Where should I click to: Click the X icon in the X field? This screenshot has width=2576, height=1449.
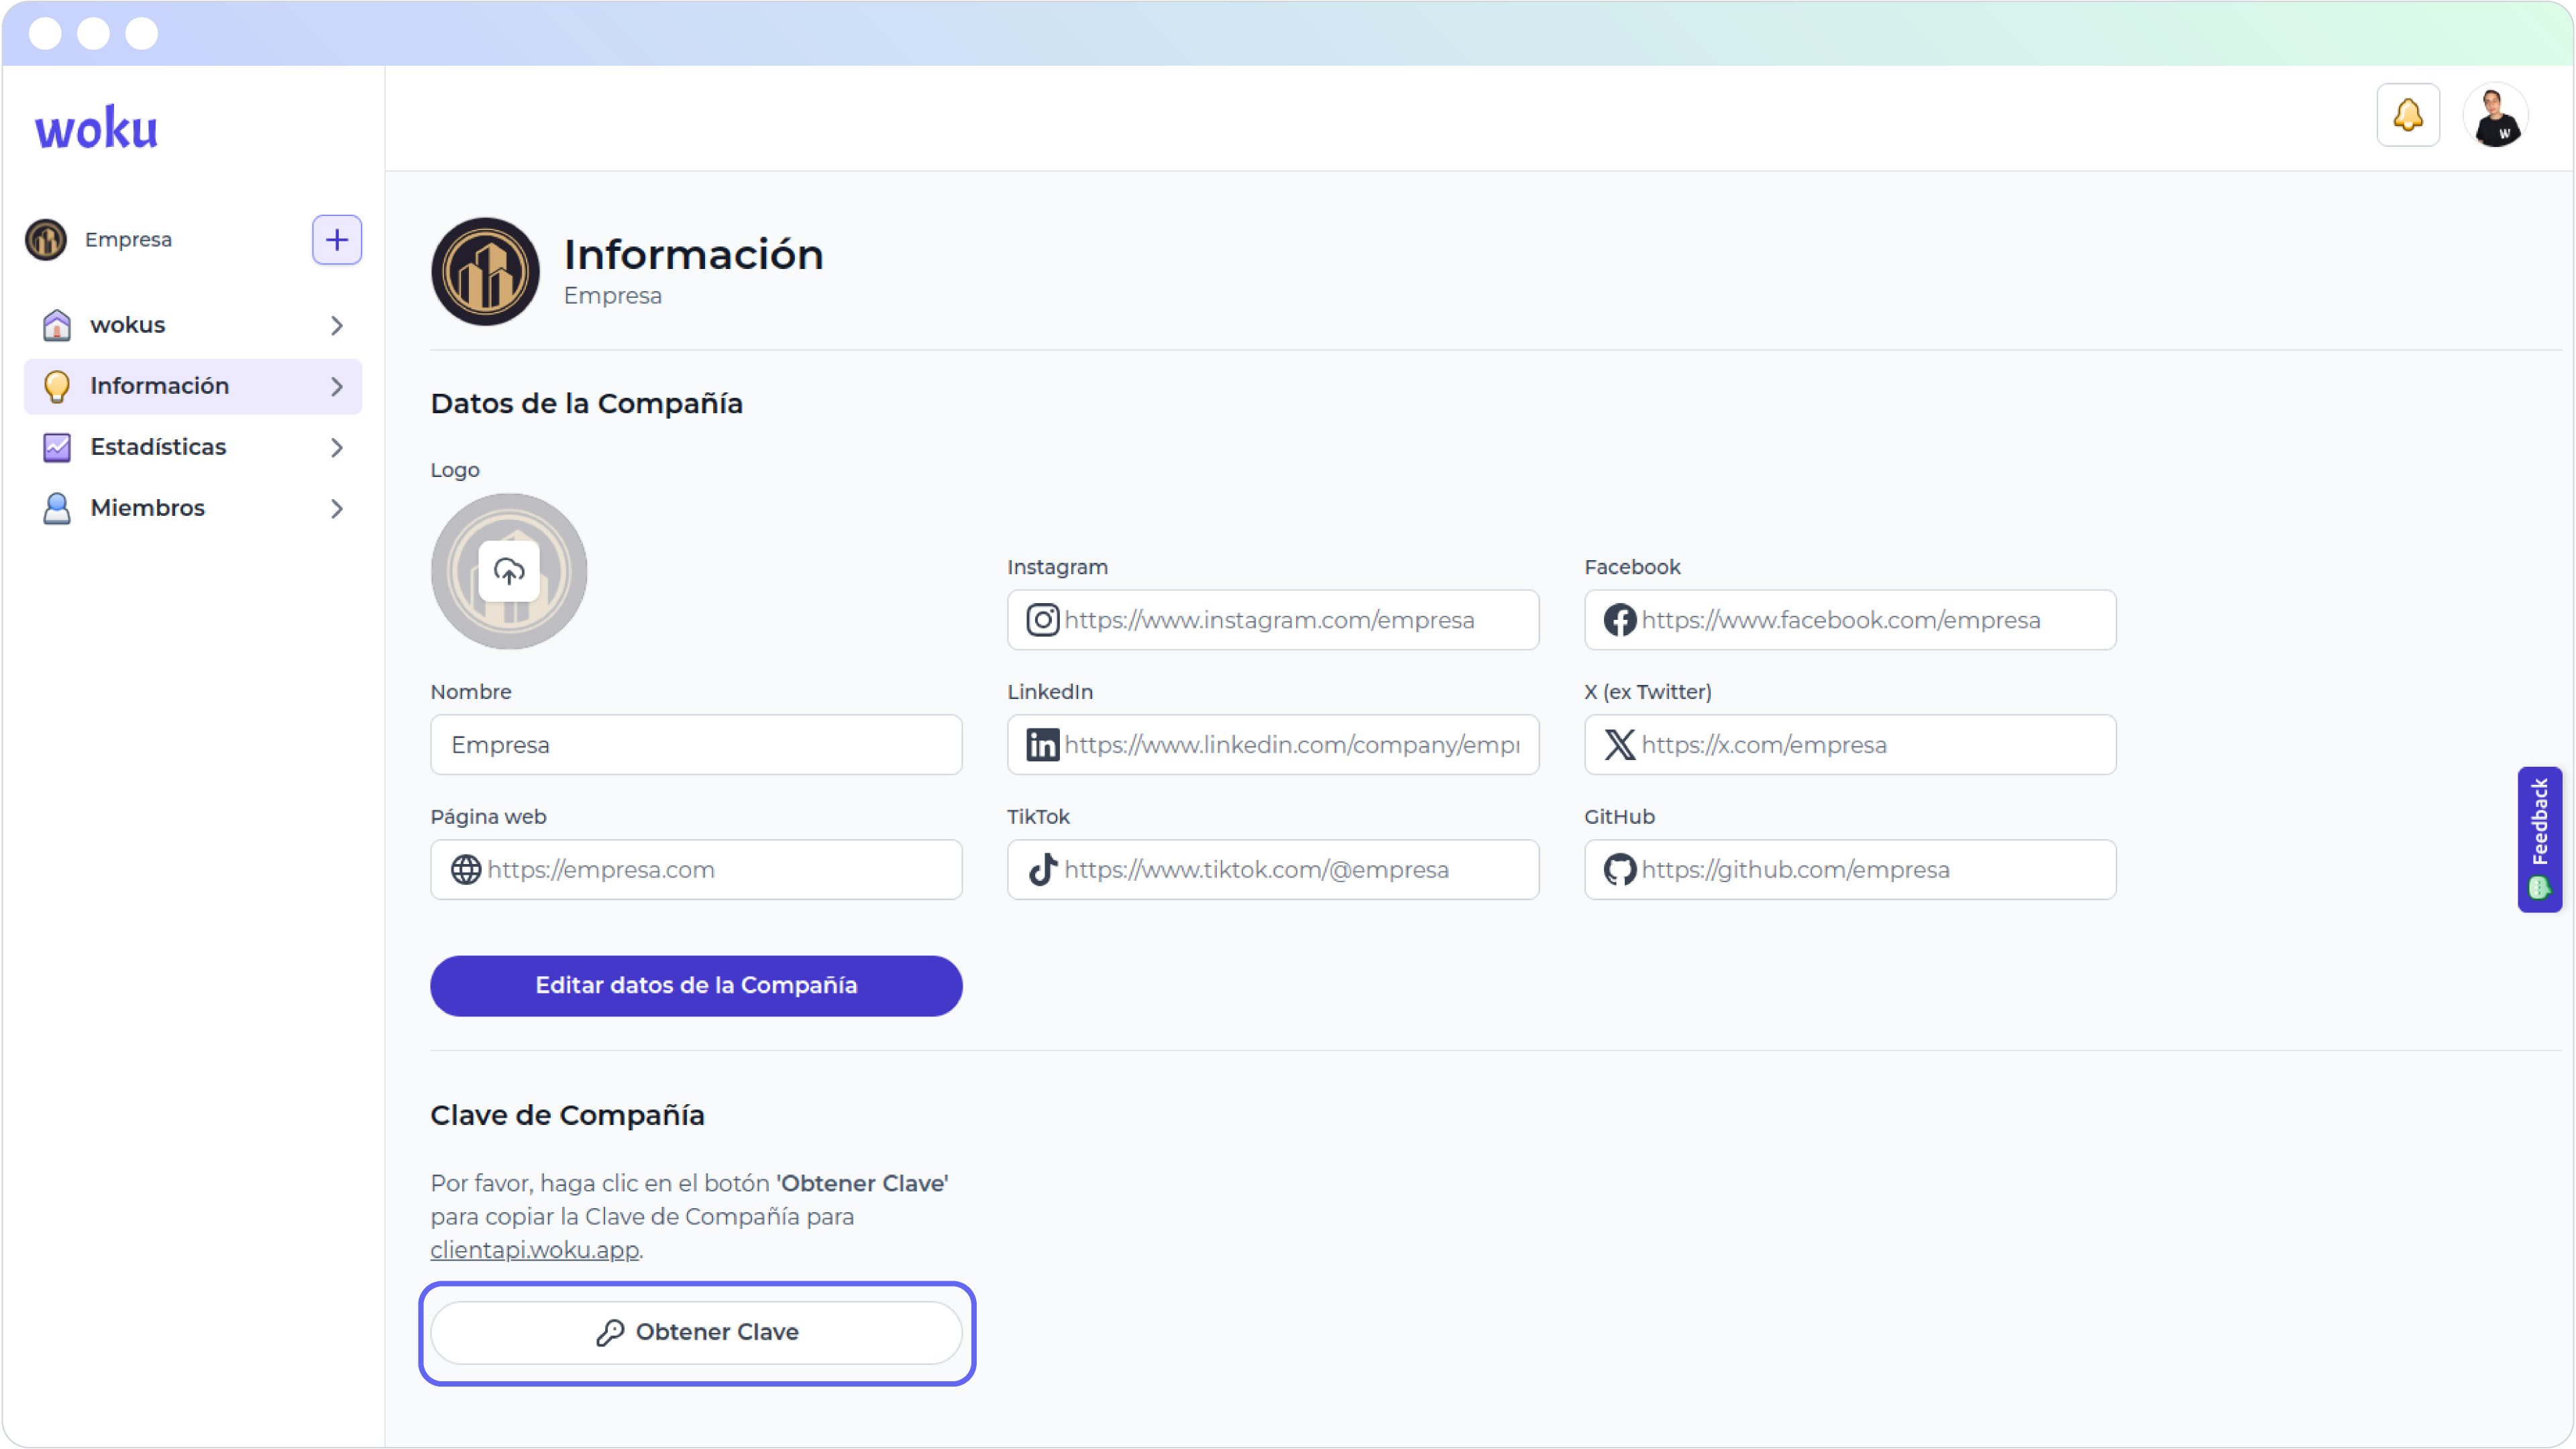tap(1620, 744)
